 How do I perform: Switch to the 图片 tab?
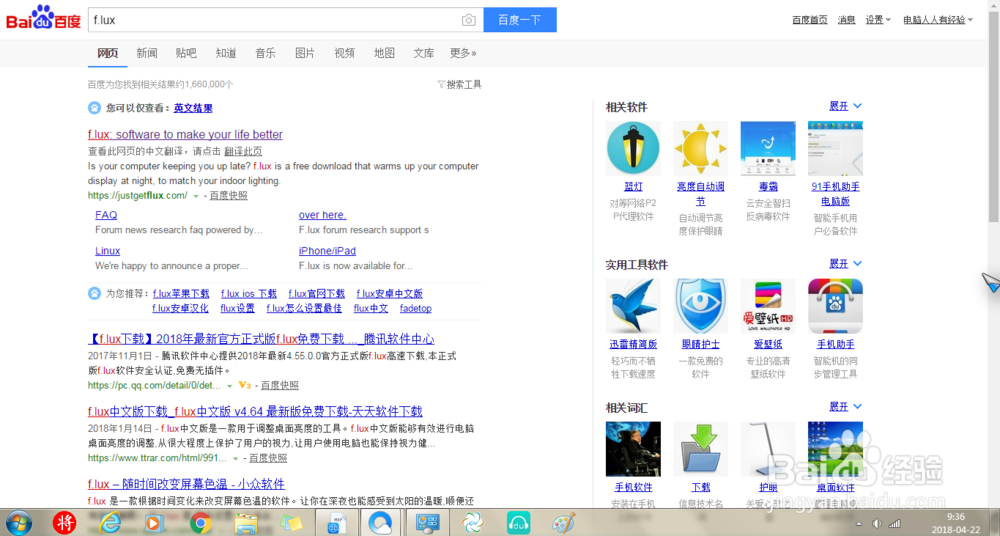305,53
